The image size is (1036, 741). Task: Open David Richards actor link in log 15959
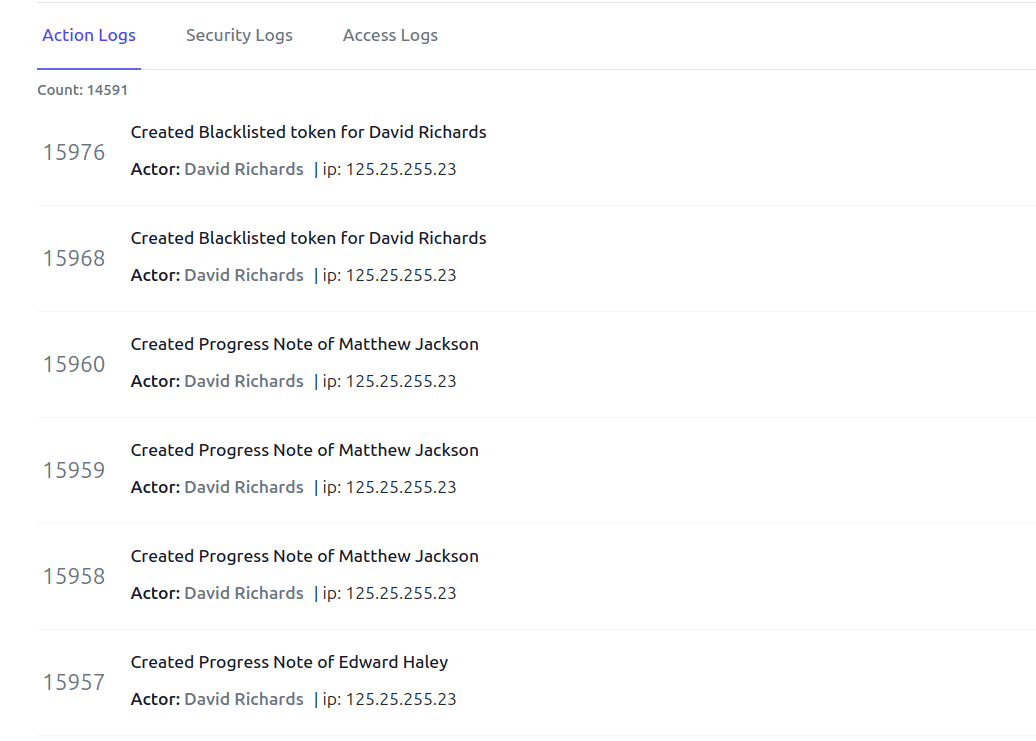coord(244,487)
